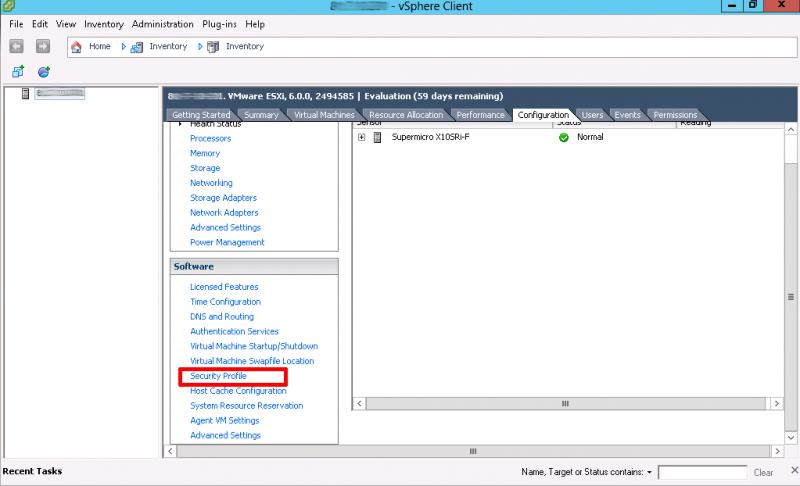The height and width of the screenshot is (486, 800).
Task: Click the bottom horizontal scrollbar left arrow
Action: 170,451
